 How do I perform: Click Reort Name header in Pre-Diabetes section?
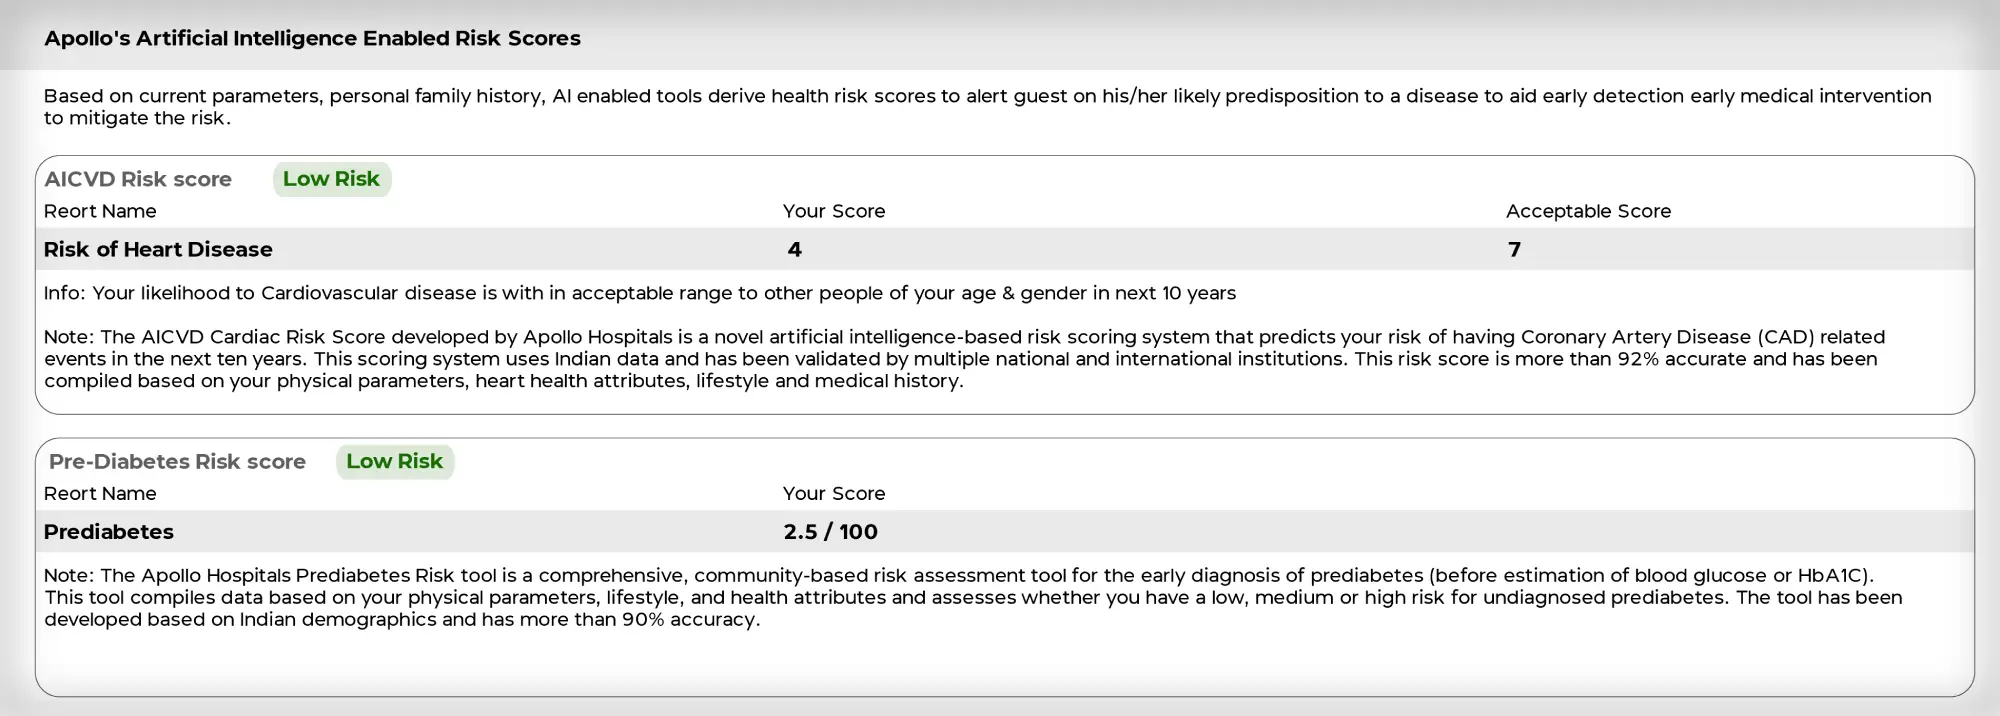pos(100,493)
